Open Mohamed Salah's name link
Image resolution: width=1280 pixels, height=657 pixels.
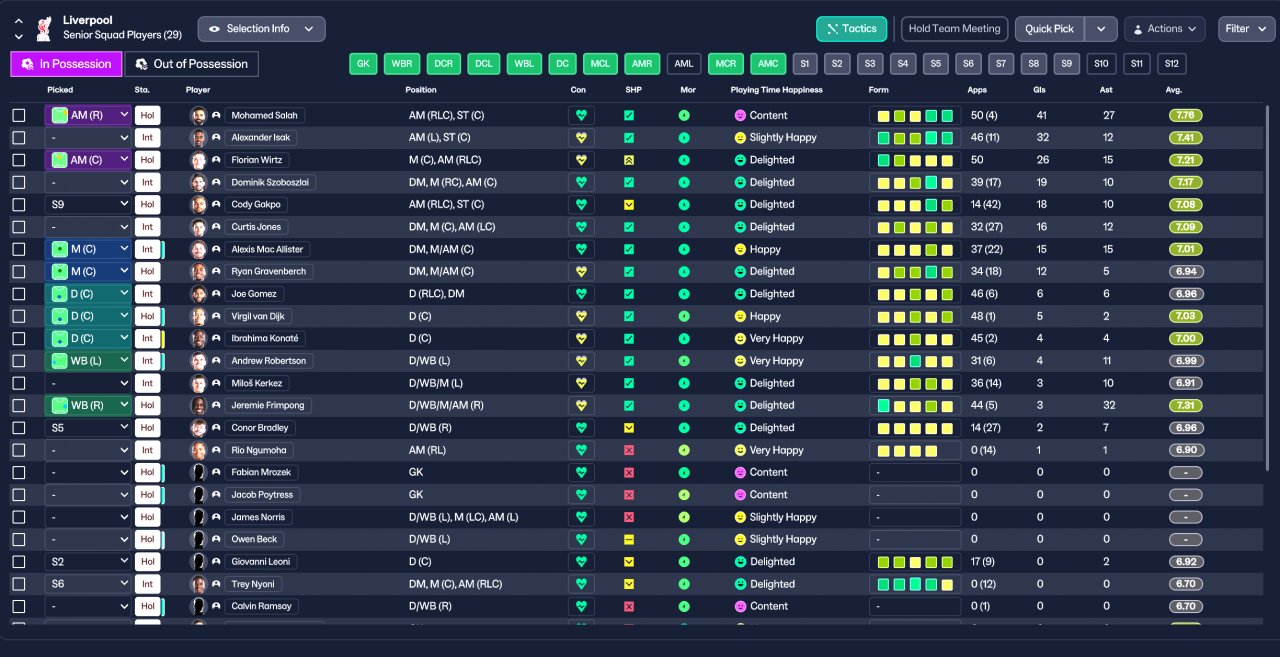265,115
